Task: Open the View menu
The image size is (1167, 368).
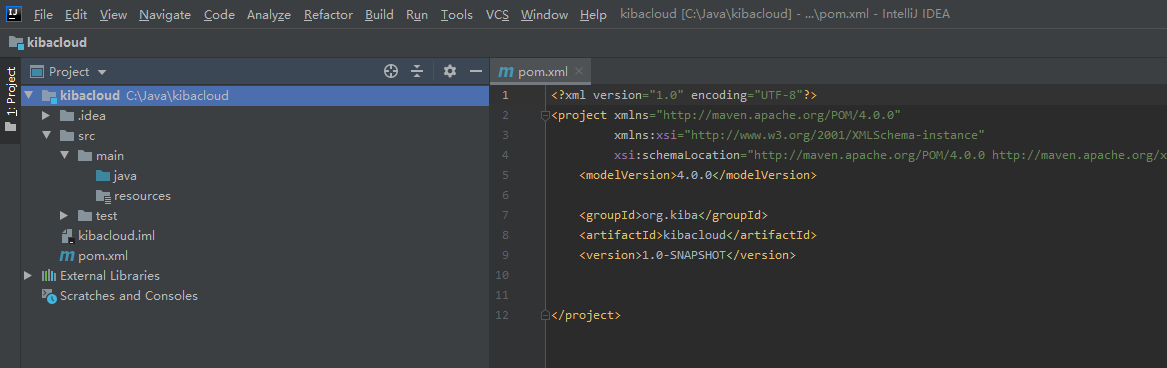Action: point(113,14)
